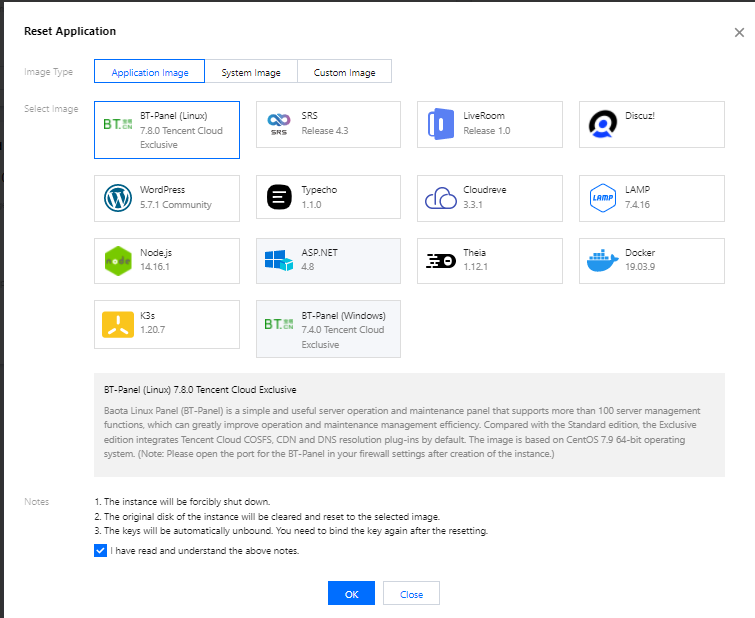Select the "SRS" image title text
Viewport: 755px width, 618px height.
[310, 116]
